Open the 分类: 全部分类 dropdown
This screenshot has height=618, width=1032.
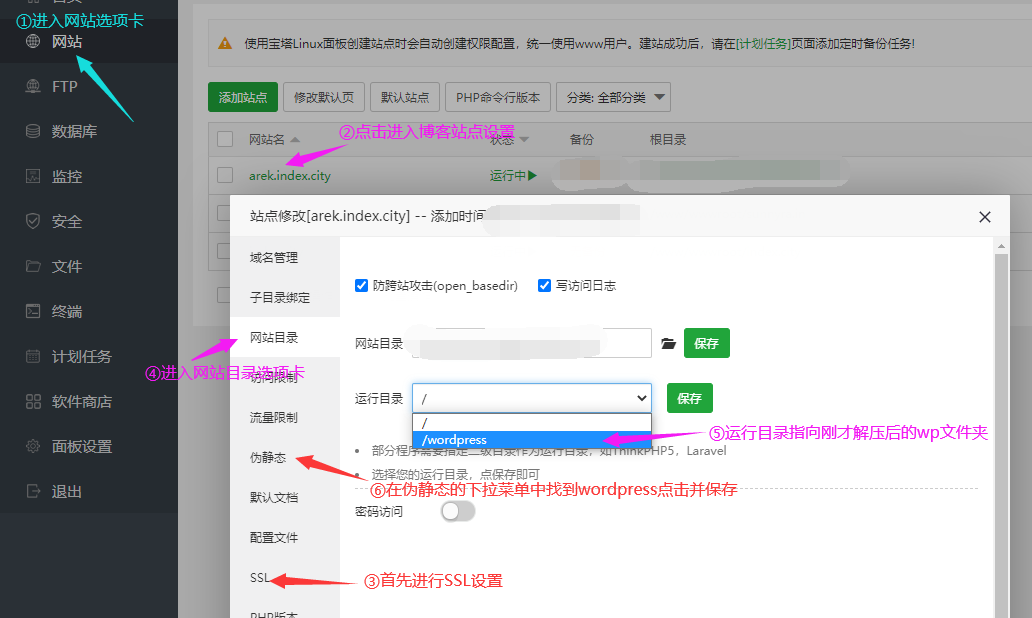[x=613, y=97]
